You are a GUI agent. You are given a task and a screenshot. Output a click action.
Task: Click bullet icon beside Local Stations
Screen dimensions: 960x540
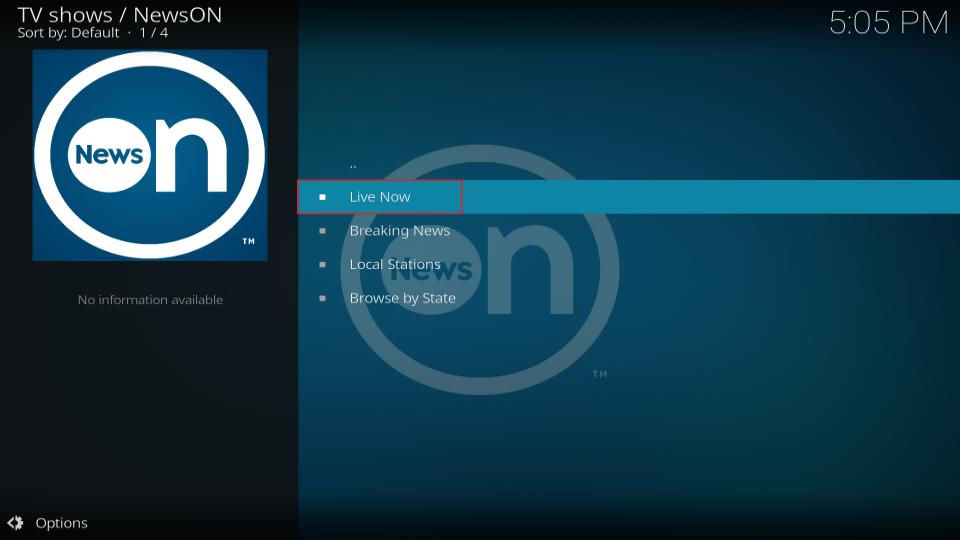tap(323, 264)
